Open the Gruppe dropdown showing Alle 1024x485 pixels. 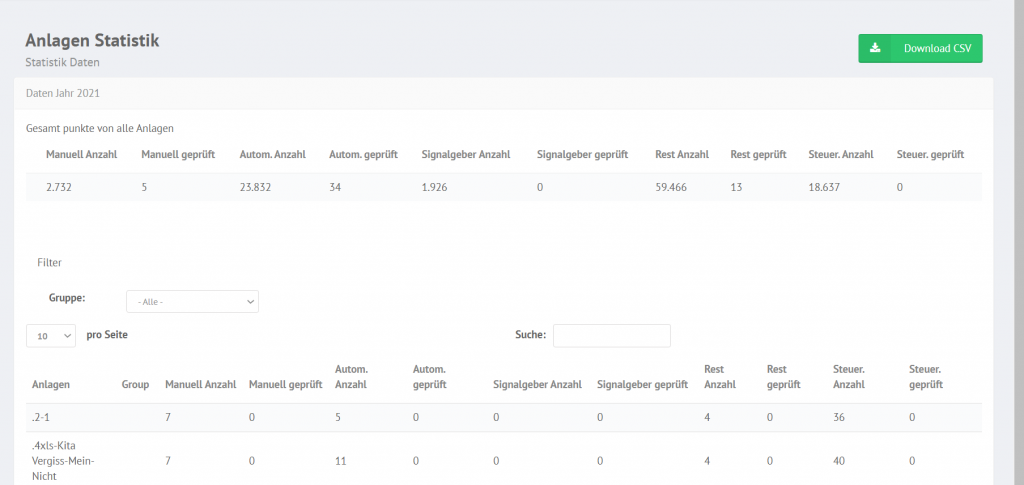pos(193,302)
